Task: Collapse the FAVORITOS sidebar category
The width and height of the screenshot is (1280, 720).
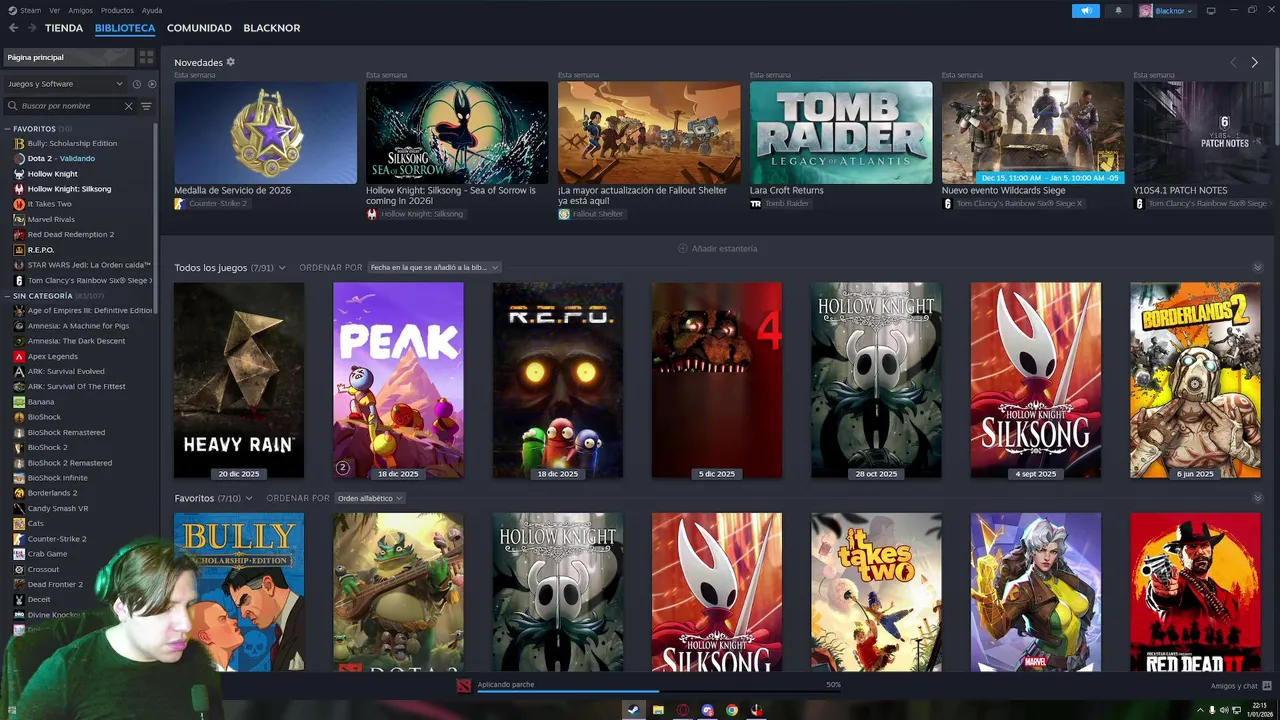Action: (x=8, y=129)
